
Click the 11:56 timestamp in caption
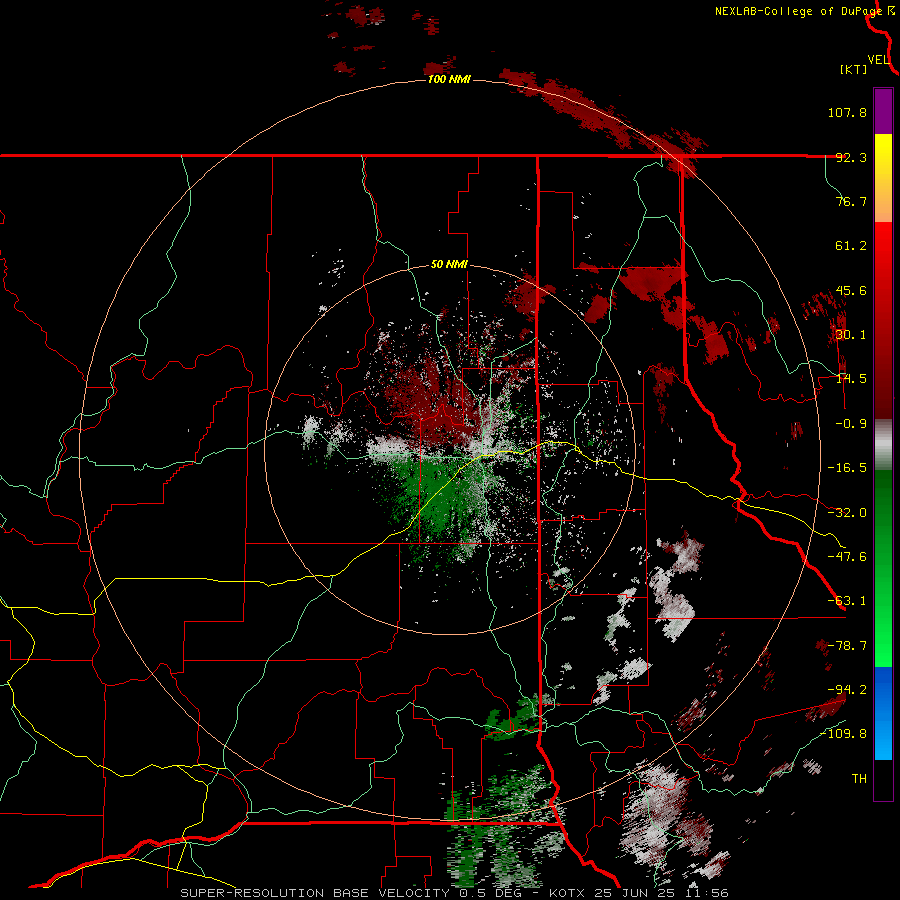709,893
